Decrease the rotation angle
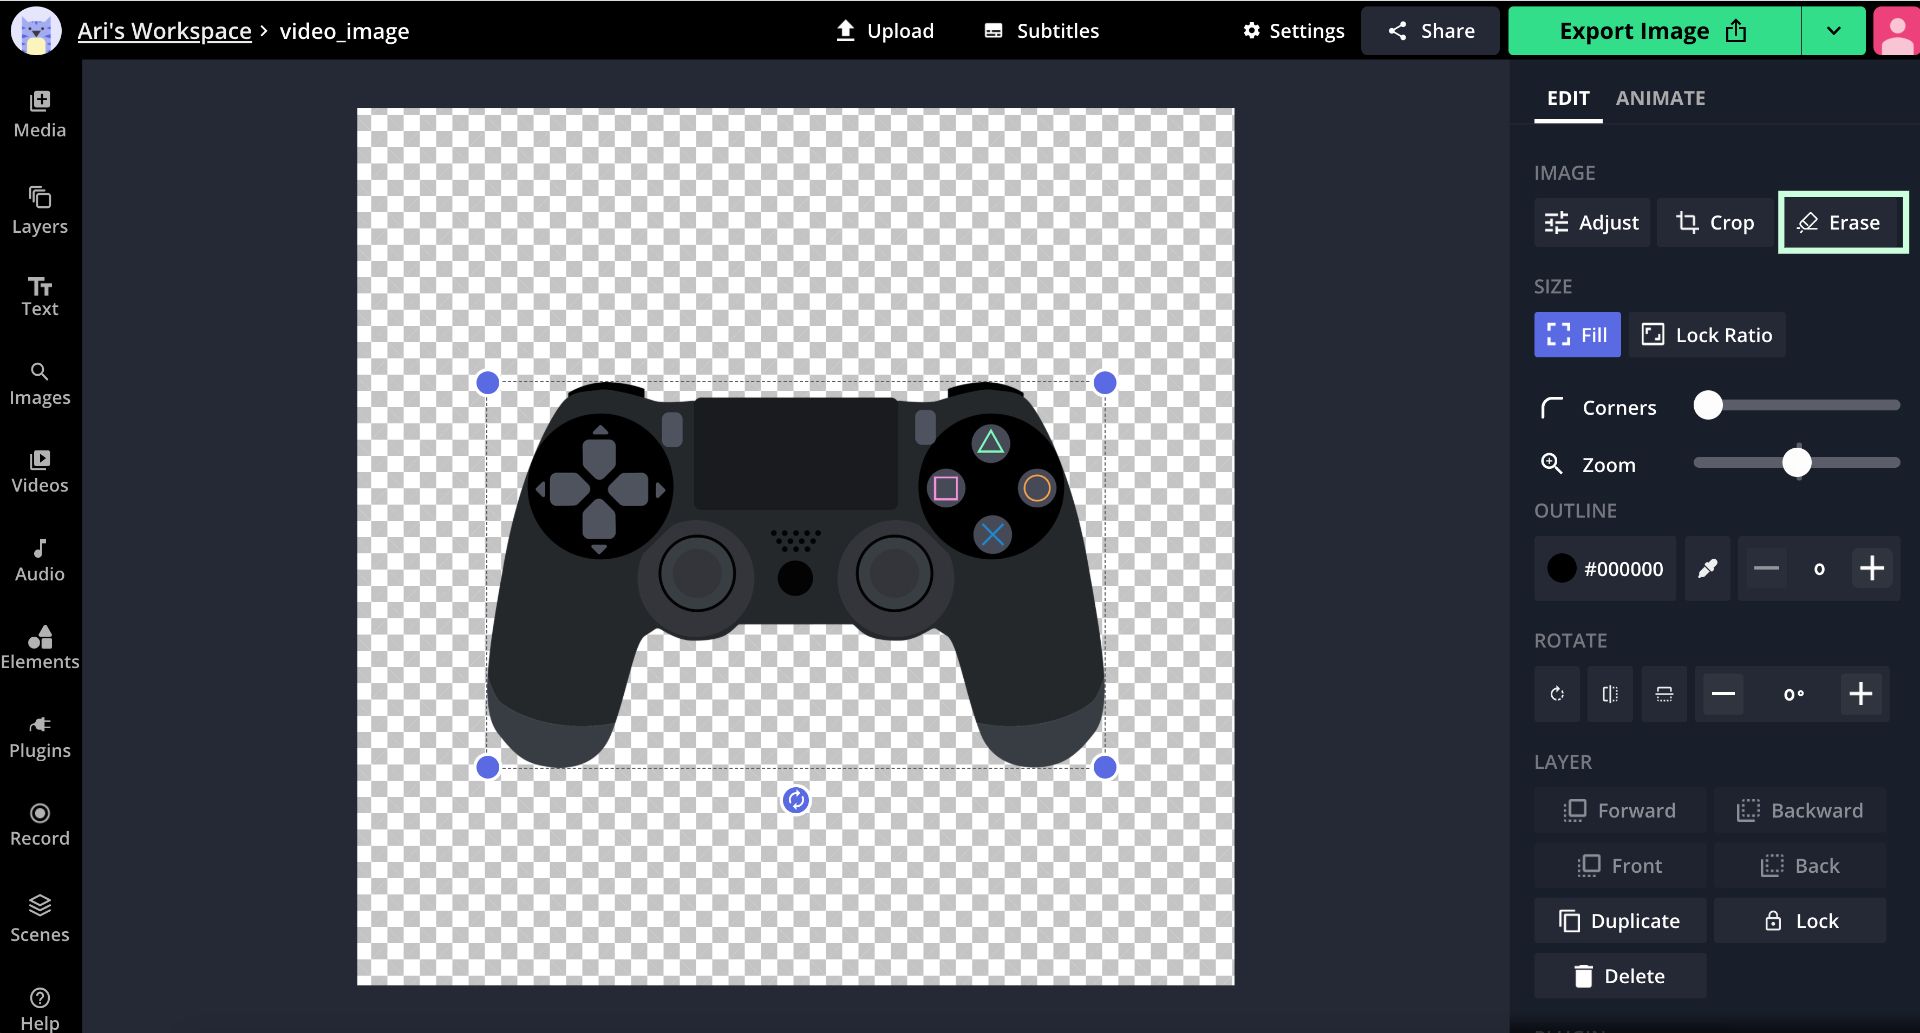Image resolution: width=1920 pixels, height=1033 pixels. click(1723, 694)
